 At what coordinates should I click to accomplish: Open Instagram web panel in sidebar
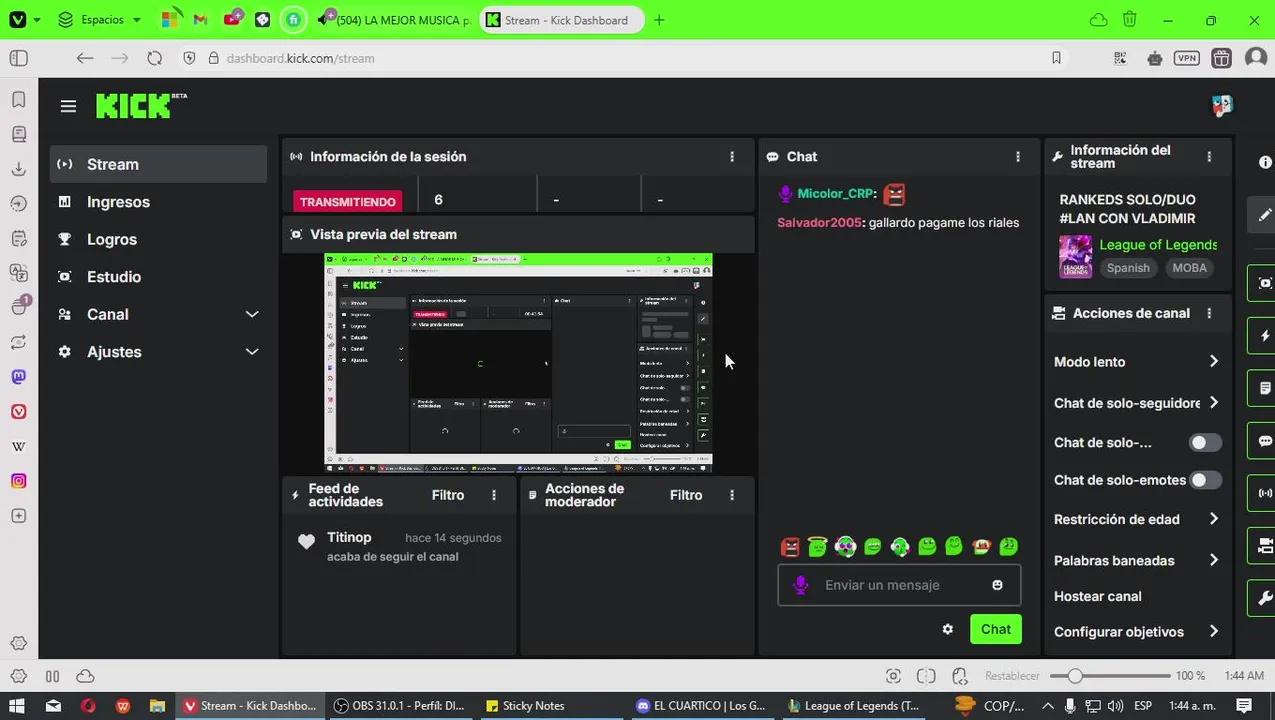pos(18,481)
